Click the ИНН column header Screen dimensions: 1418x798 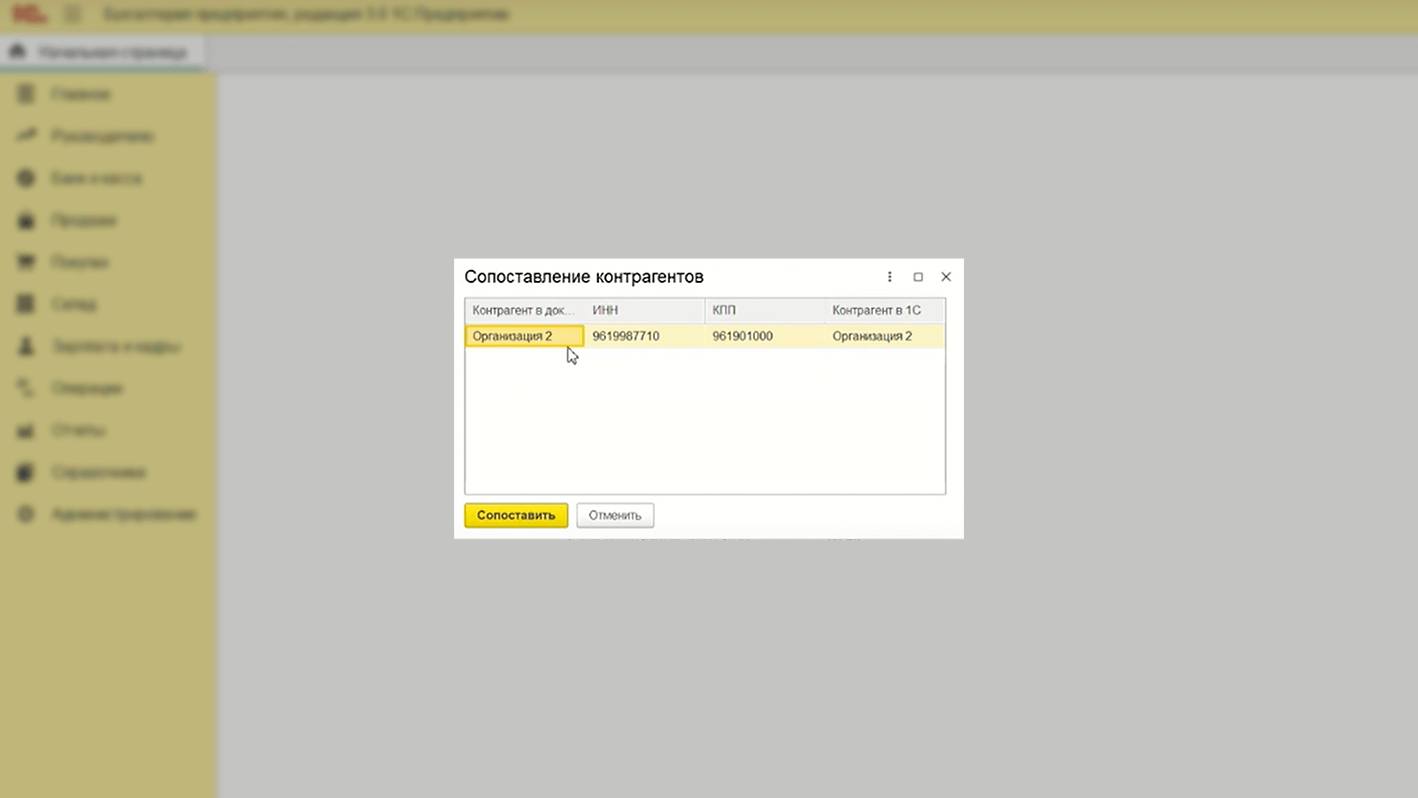click(x=606, y=310)
